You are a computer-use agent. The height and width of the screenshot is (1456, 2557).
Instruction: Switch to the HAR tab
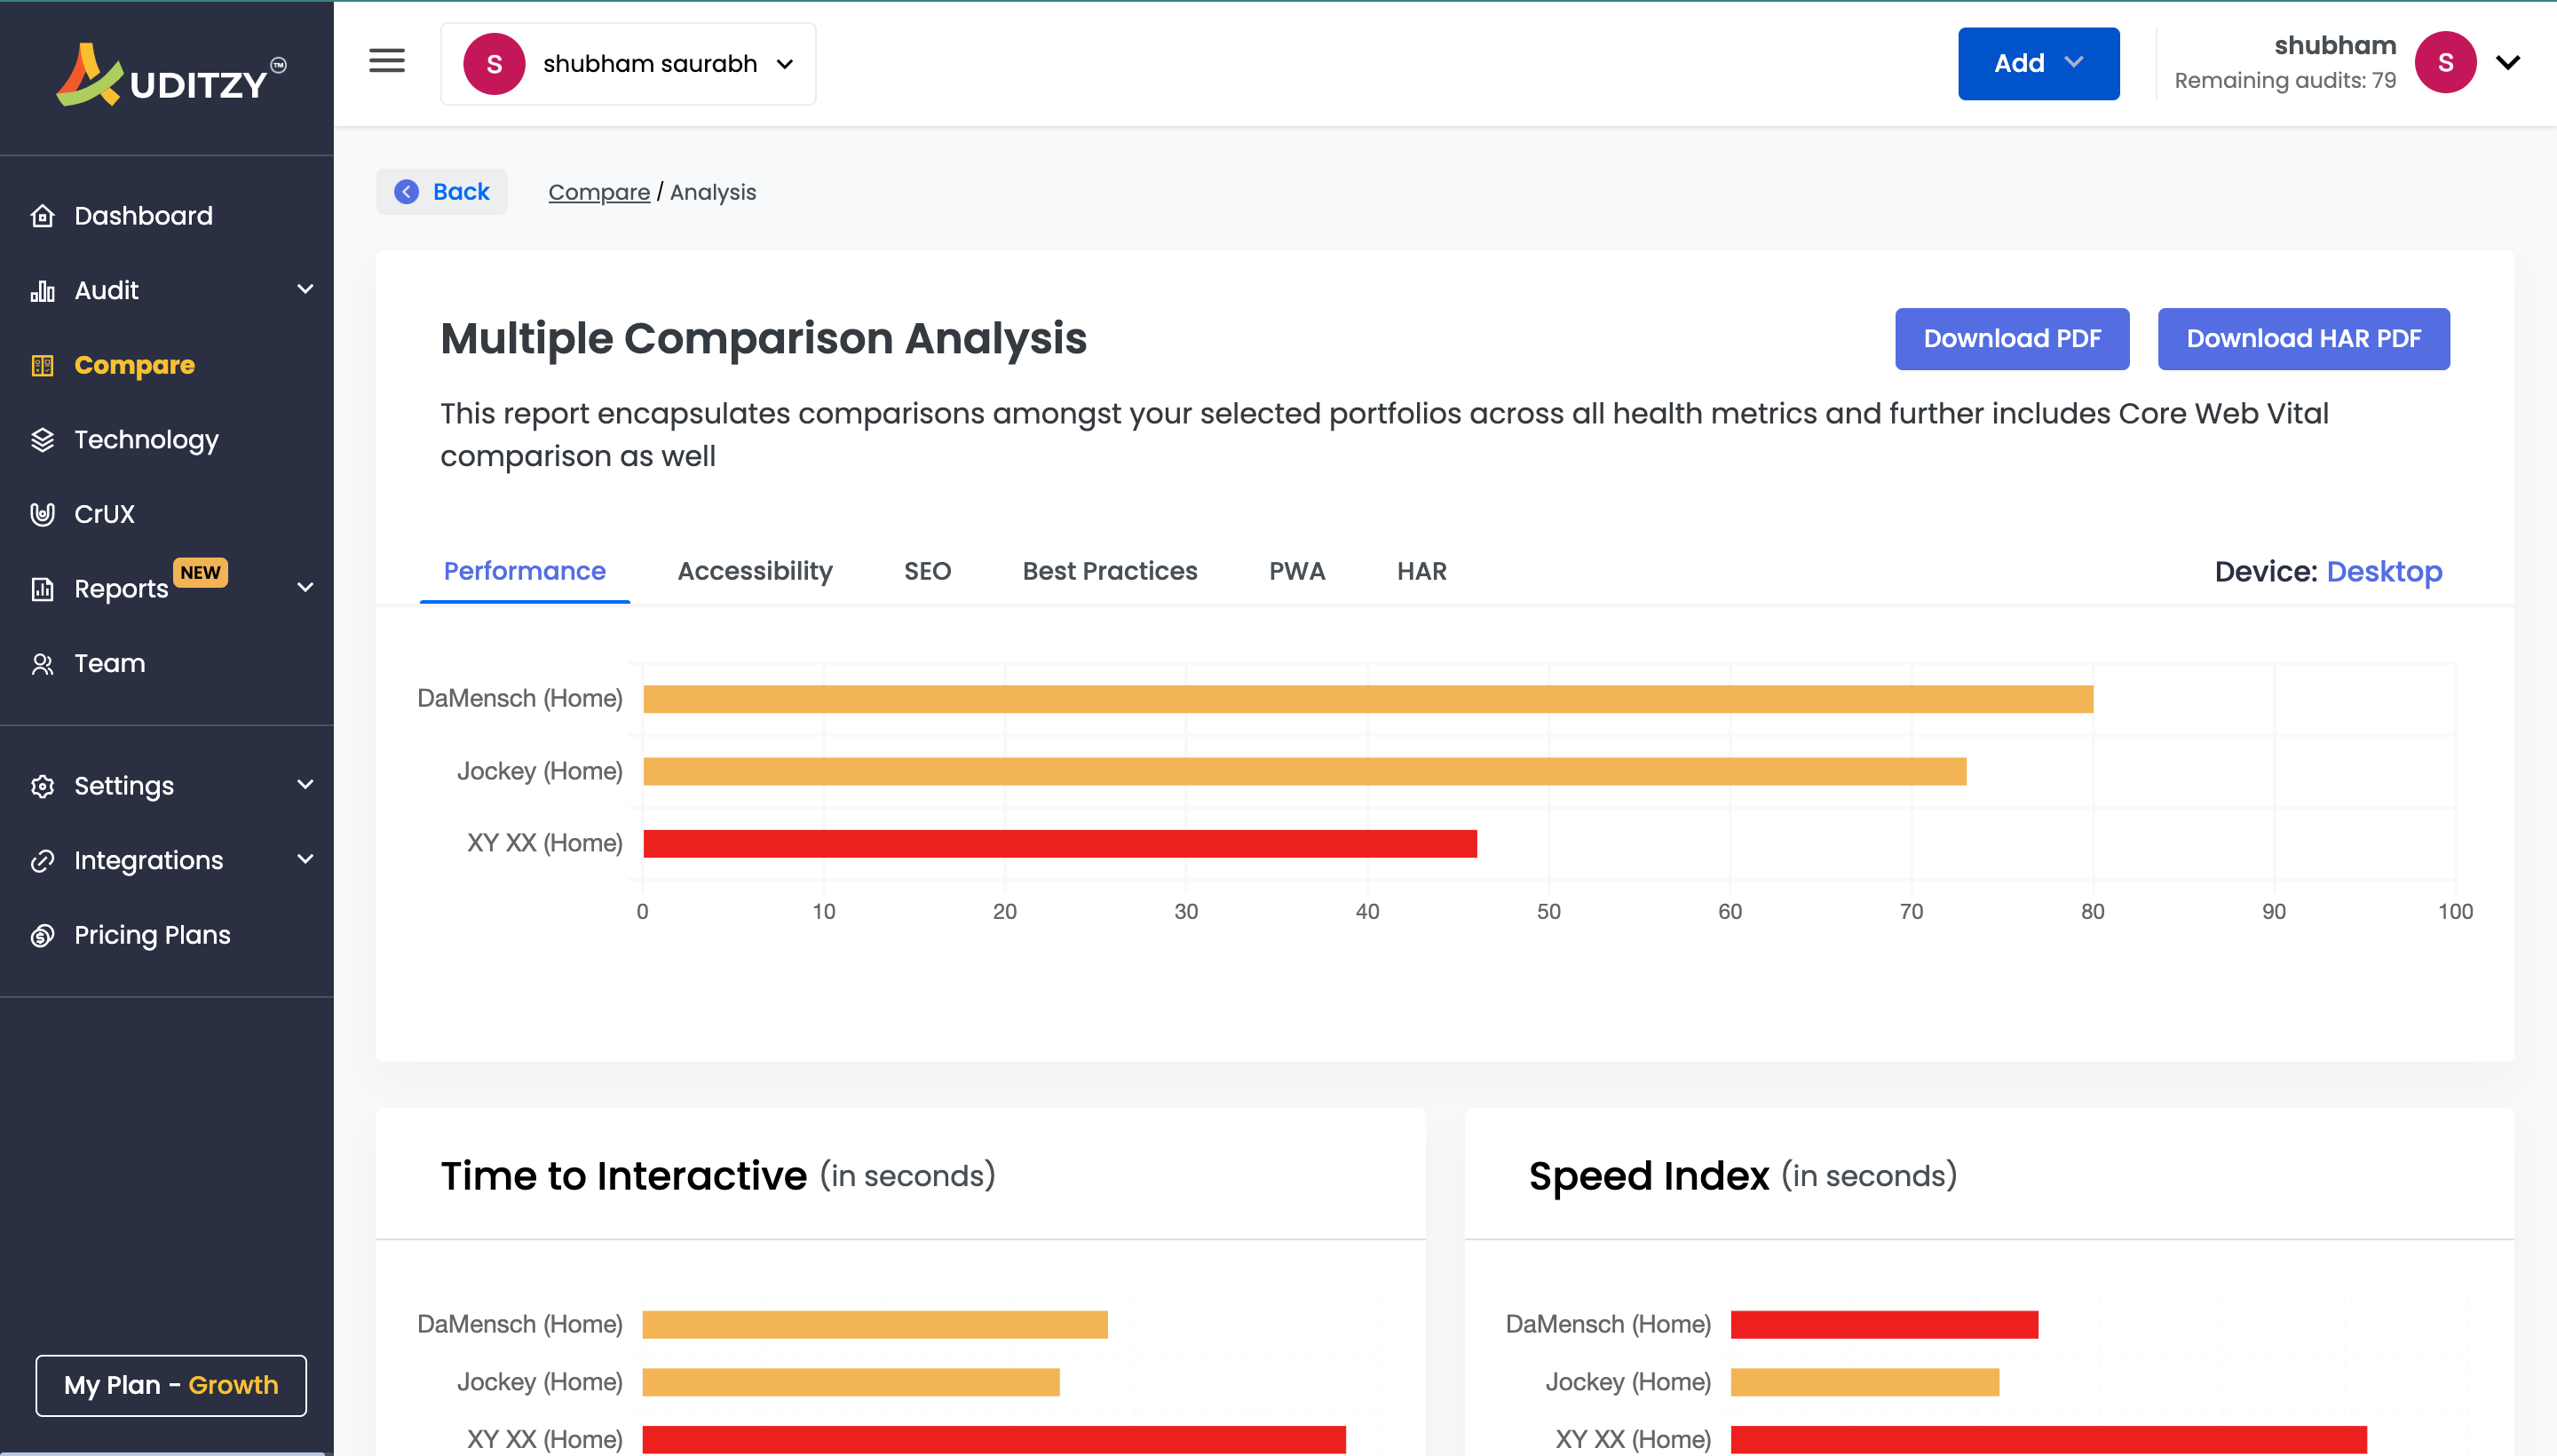tap(1421, 571)
